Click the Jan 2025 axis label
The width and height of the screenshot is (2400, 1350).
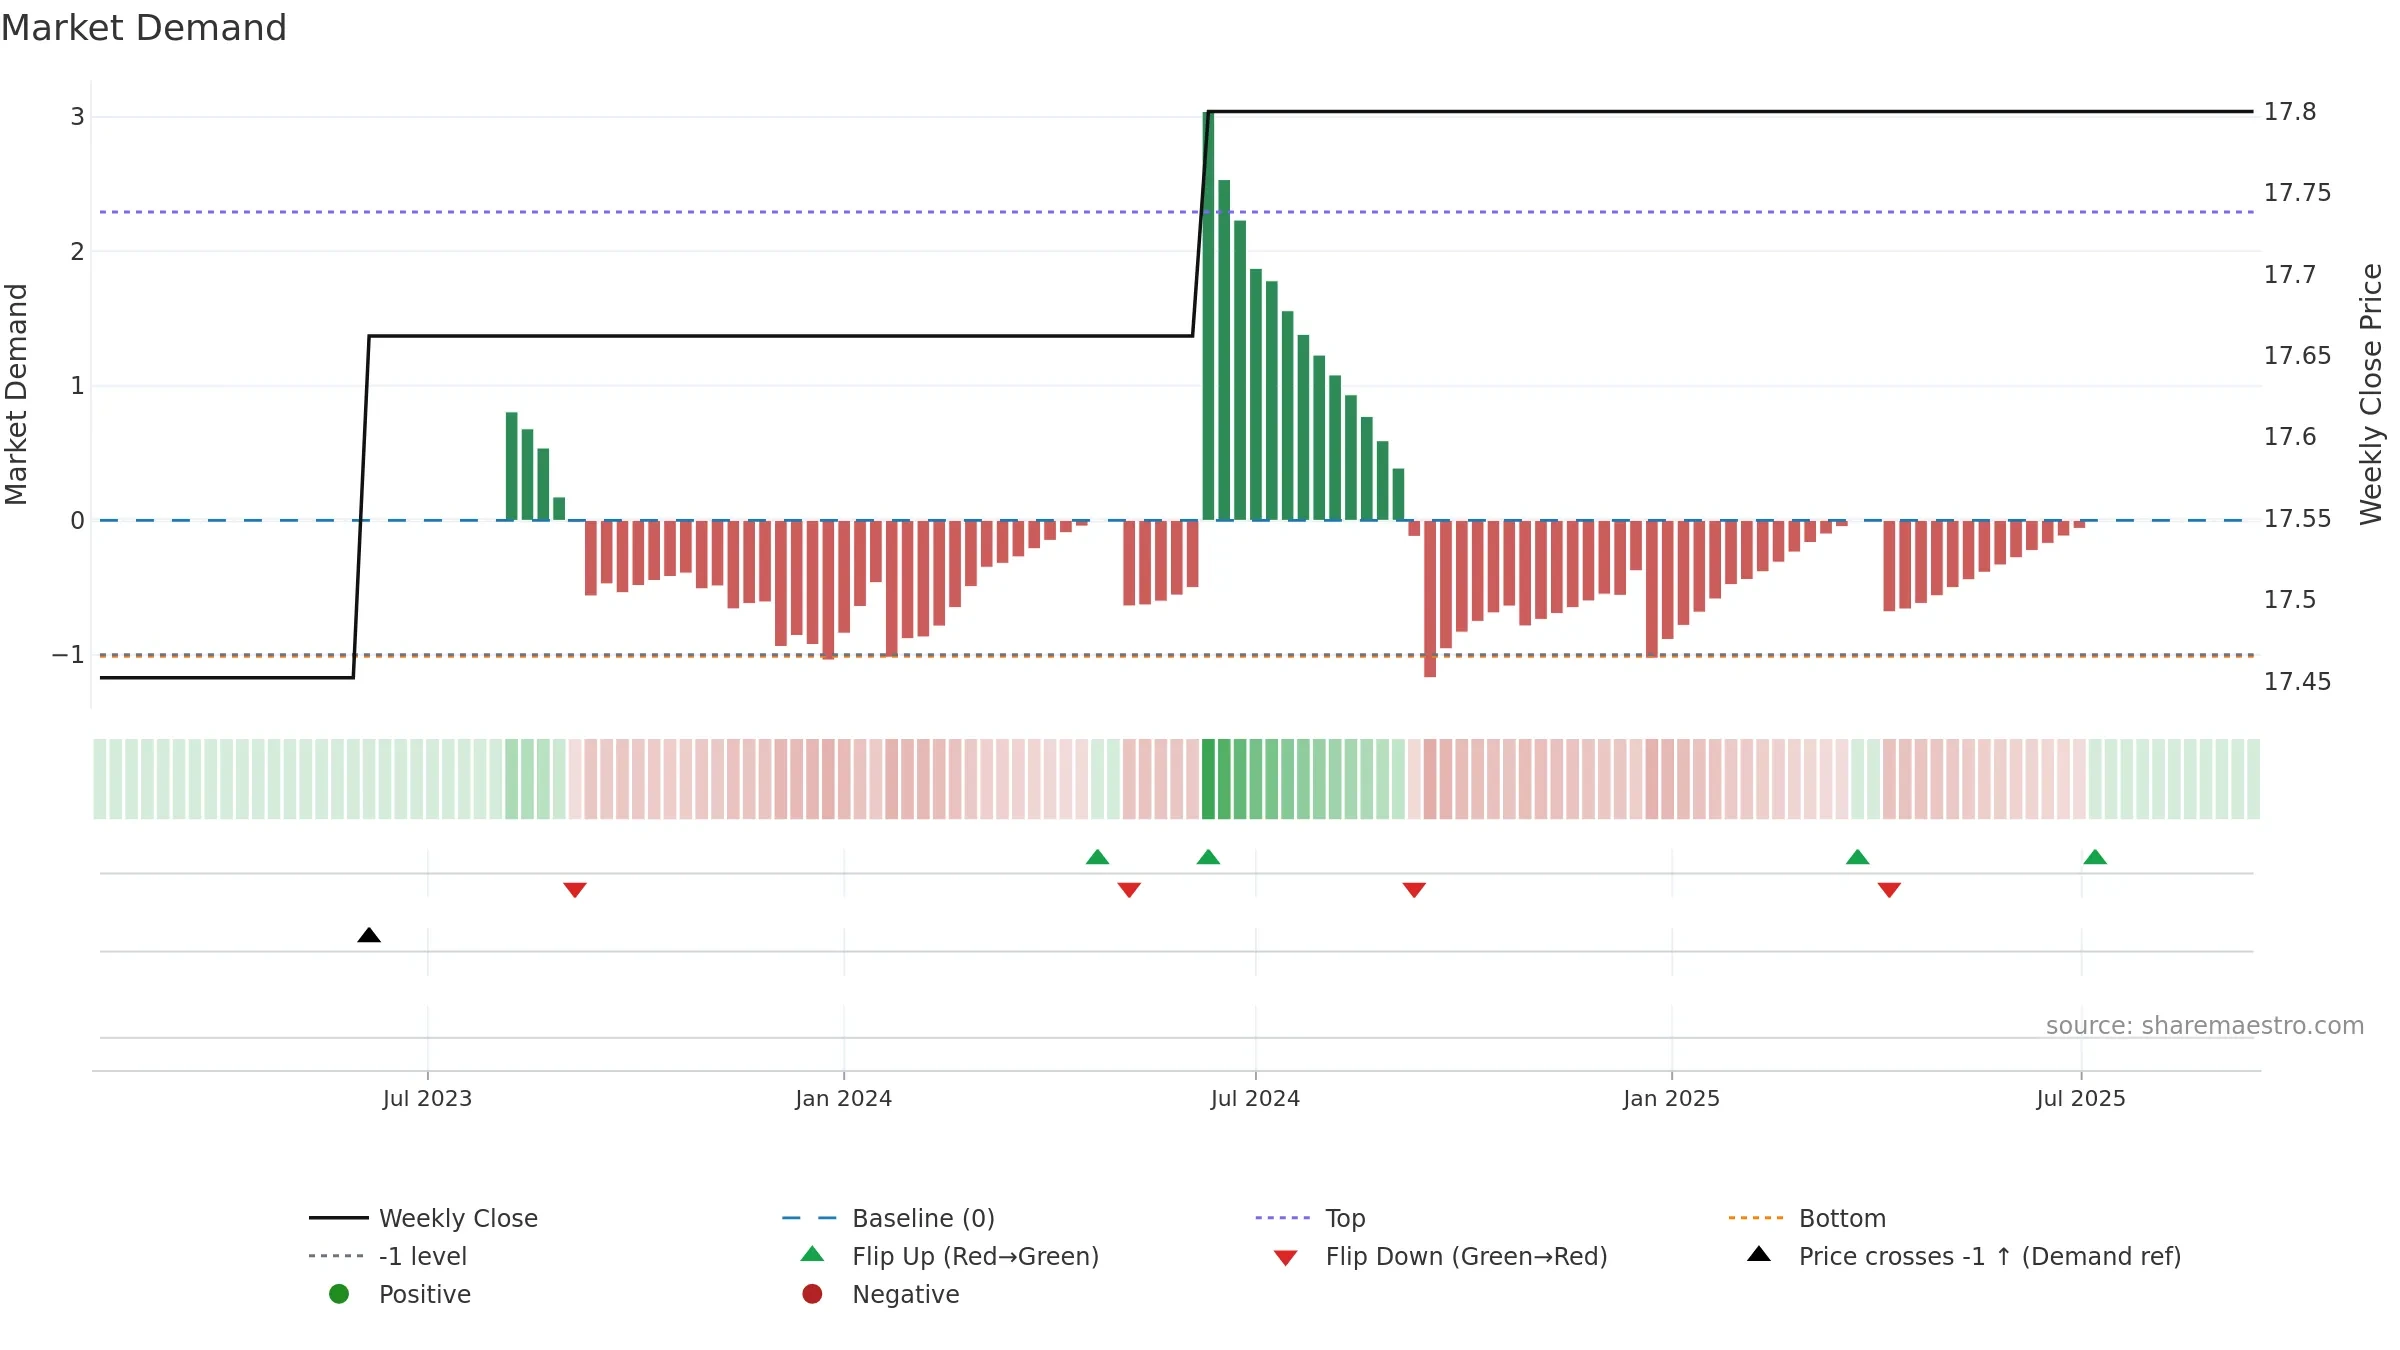(1672, 1099)
